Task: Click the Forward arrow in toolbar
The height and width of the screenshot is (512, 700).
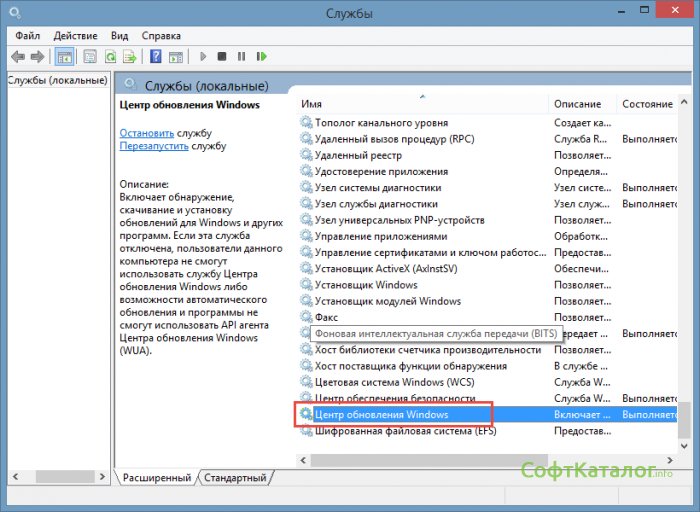Action: pos(37,57)
